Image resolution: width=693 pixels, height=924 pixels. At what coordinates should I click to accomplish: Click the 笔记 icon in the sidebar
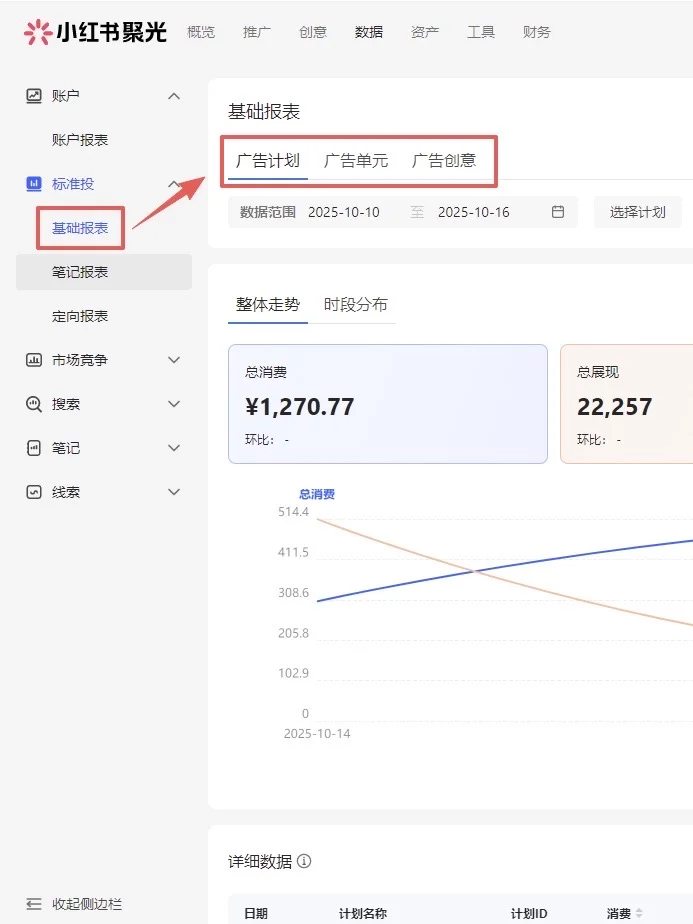34,448
